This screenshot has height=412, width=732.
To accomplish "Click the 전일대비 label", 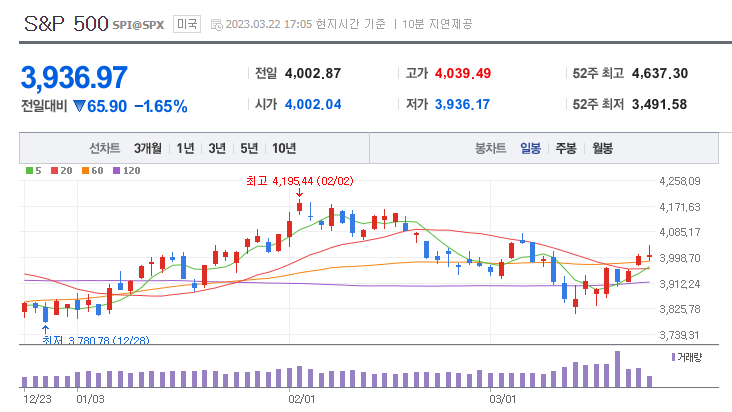I will [44, 106].
